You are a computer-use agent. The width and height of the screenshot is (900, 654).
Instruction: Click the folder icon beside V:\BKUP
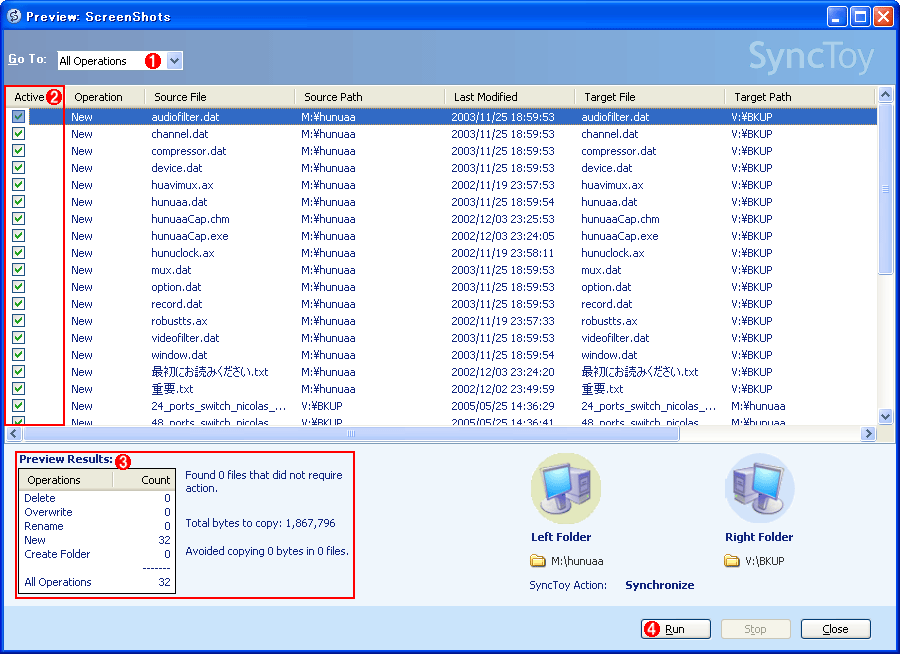coord(732,561)
